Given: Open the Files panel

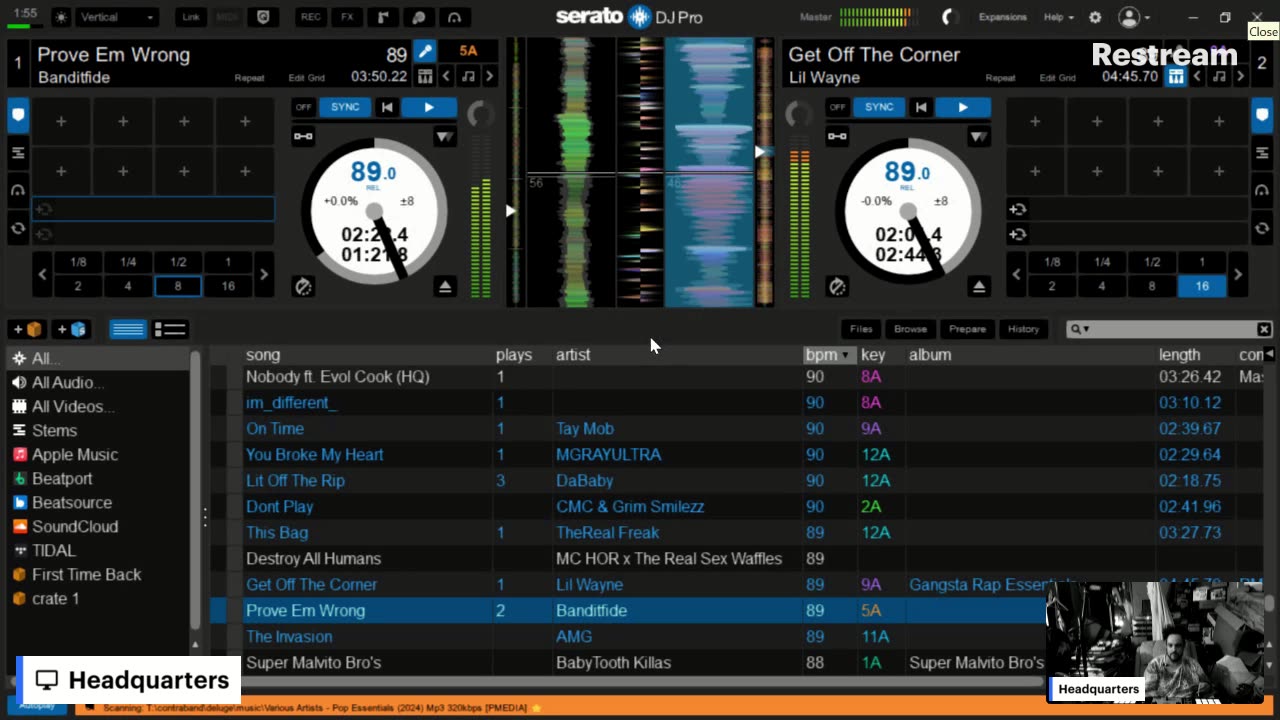Looking at the screenshot, I should pos(861,329).
